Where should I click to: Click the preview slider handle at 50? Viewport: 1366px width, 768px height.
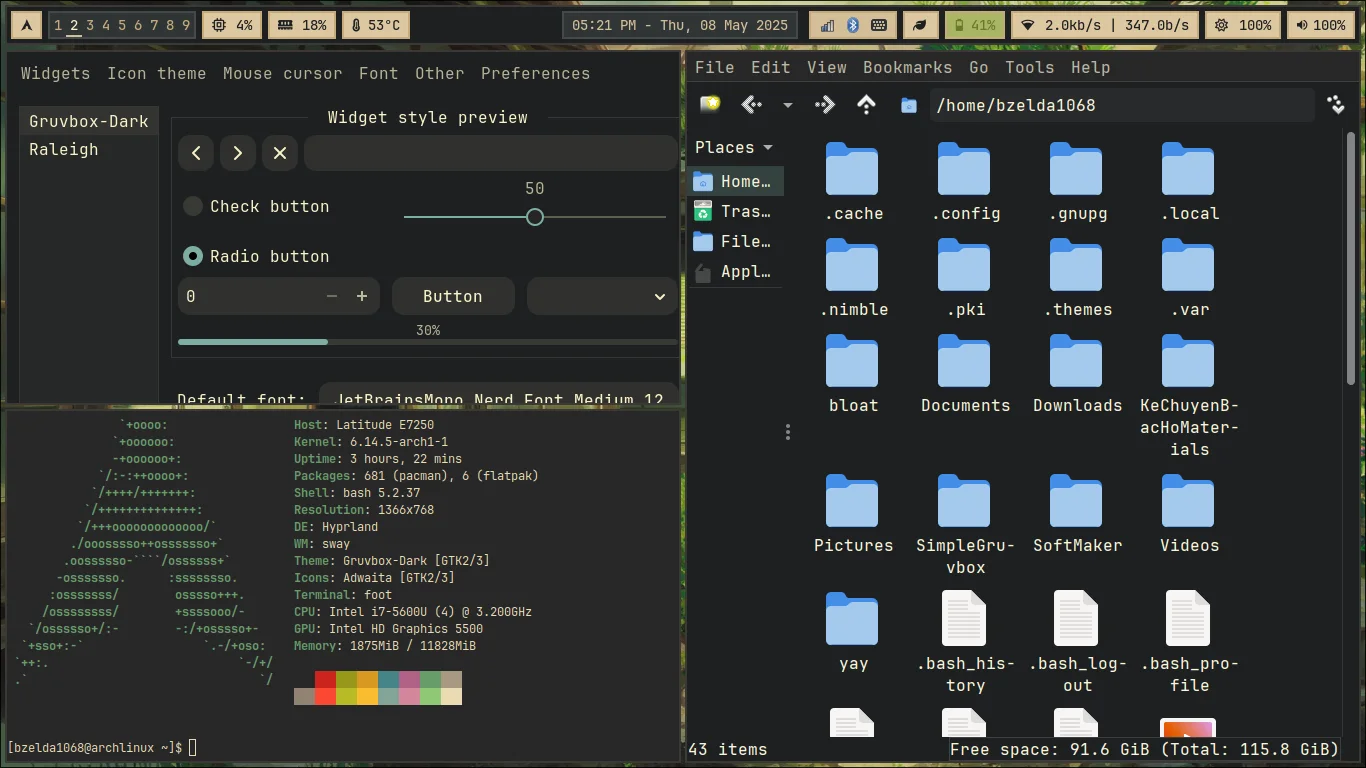(x=535, y=217)
